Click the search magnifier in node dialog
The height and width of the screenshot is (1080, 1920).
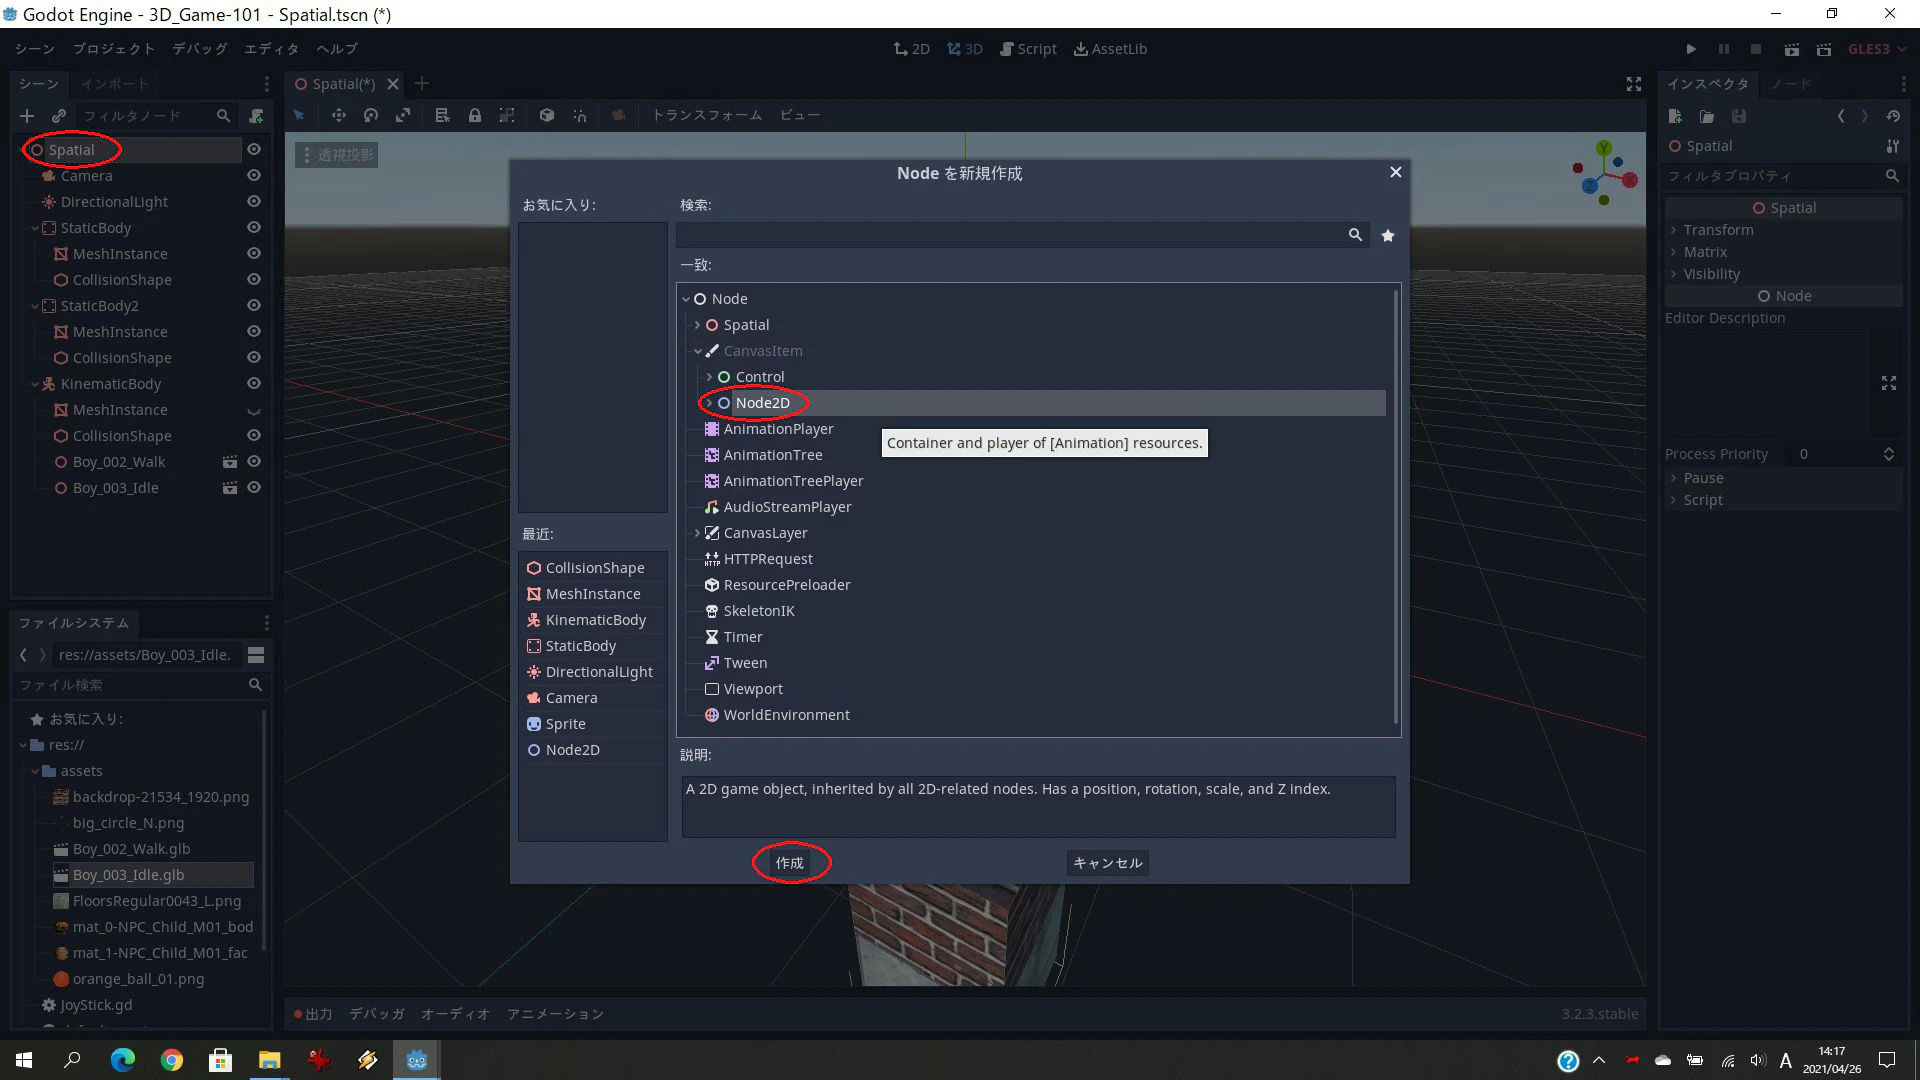click(x=1355, y=234)
